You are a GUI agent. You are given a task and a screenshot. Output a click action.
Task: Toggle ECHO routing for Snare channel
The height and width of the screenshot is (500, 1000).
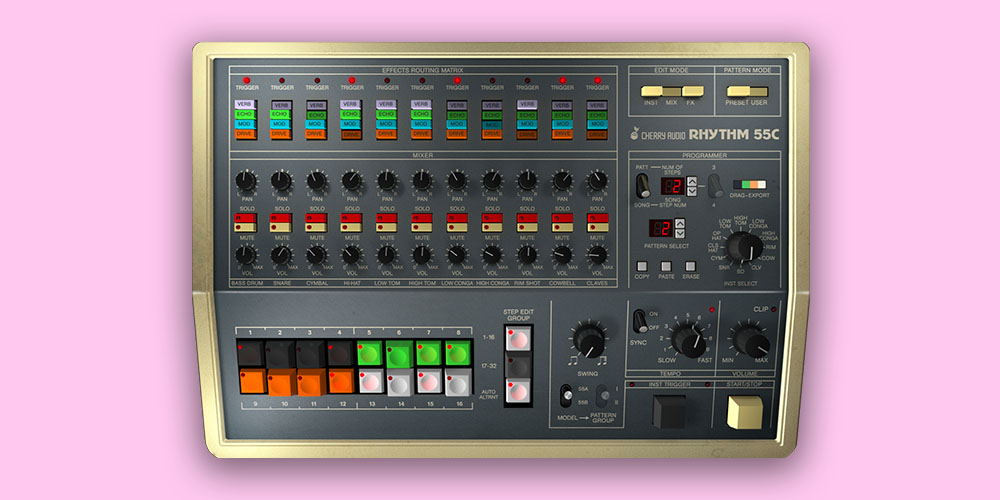pos(281,115)
